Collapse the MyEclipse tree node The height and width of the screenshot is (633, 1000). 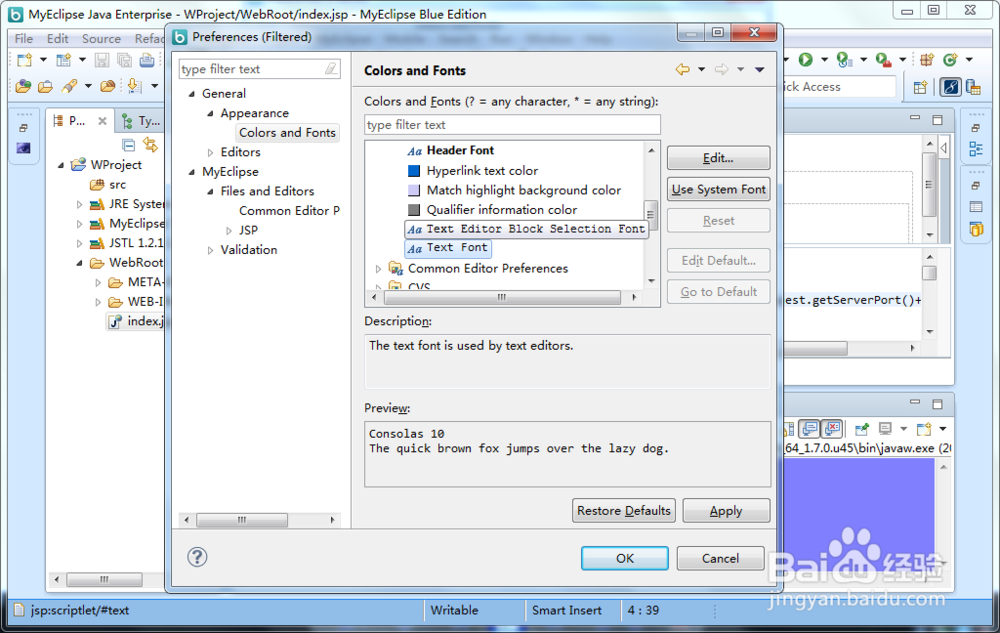click(x=192, y=172)
